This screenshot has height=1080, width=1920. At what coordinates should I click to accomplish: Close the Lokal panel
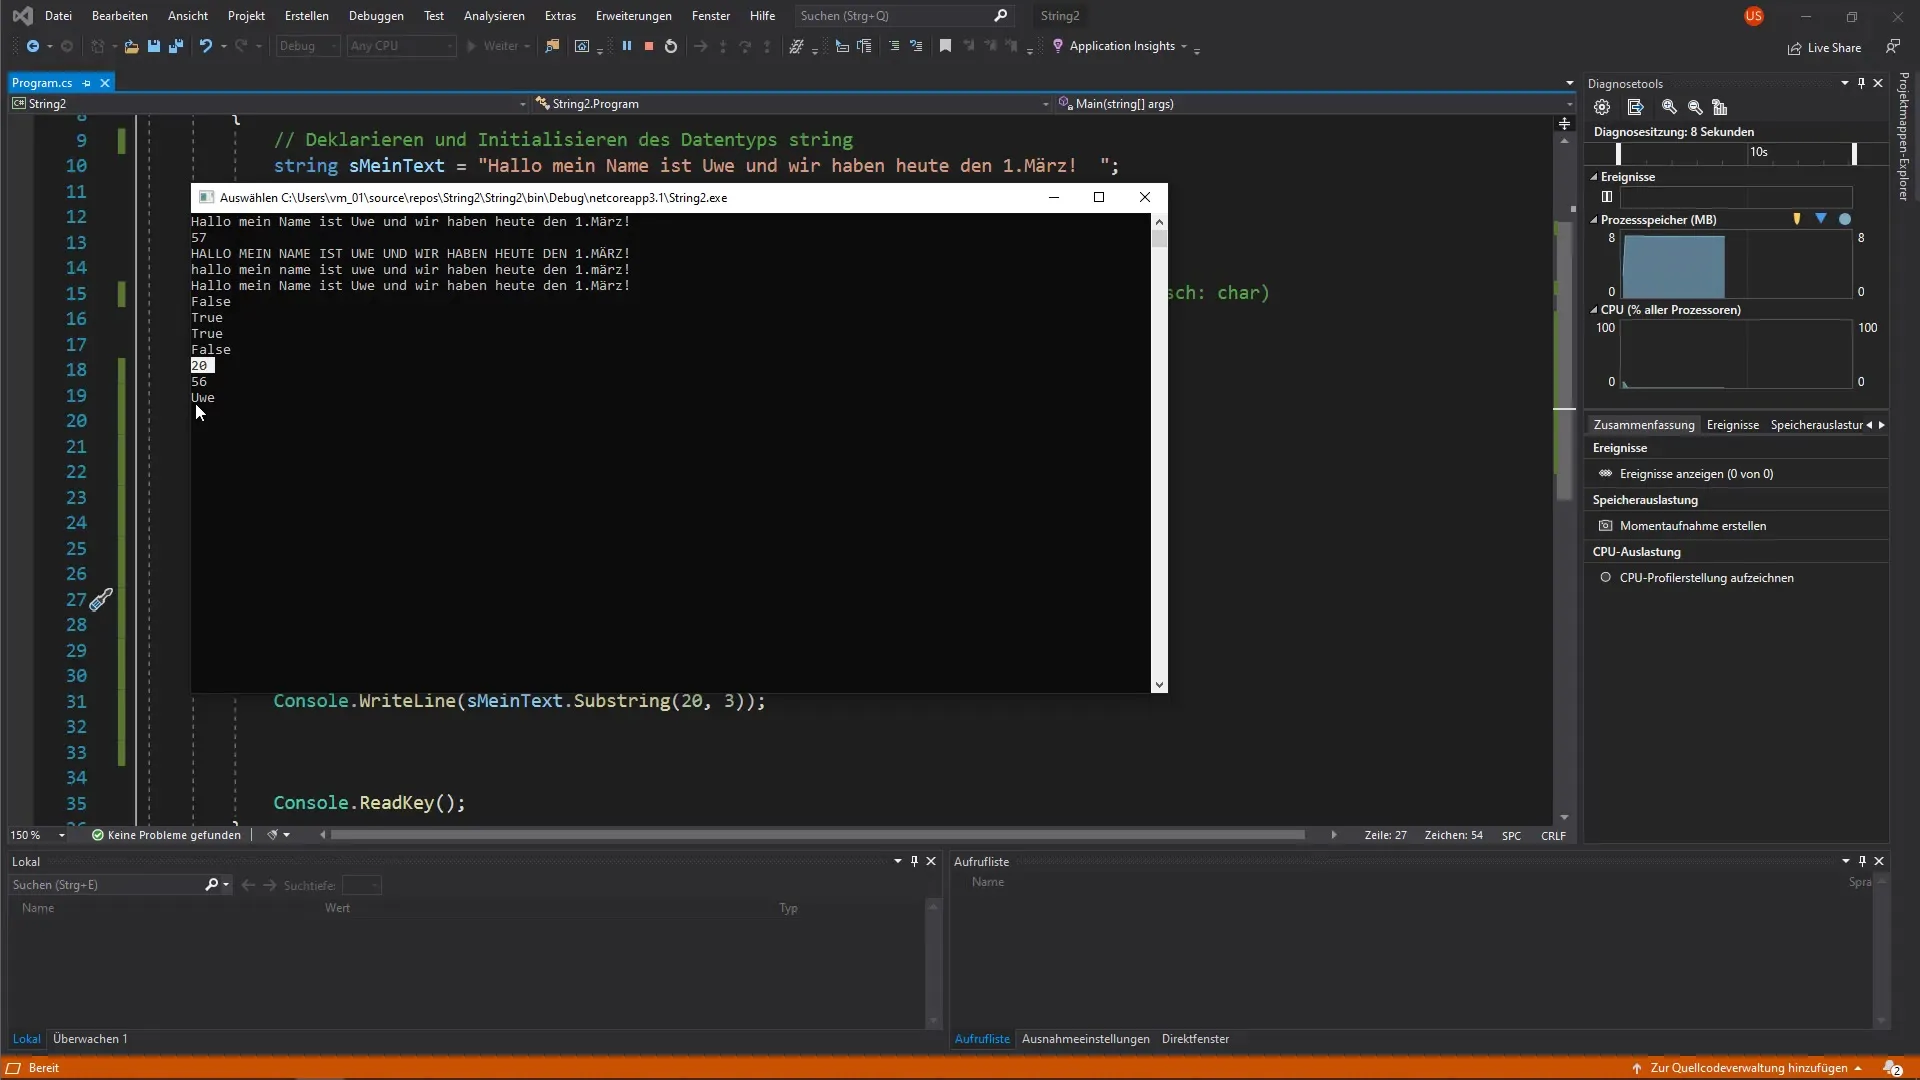(931, 861)
